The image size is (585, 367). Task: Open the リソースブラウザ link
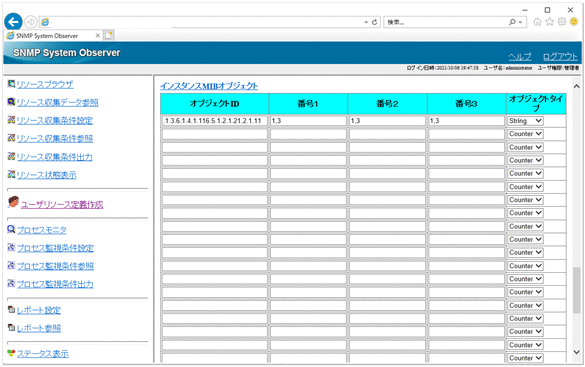[x=45, y=85]
